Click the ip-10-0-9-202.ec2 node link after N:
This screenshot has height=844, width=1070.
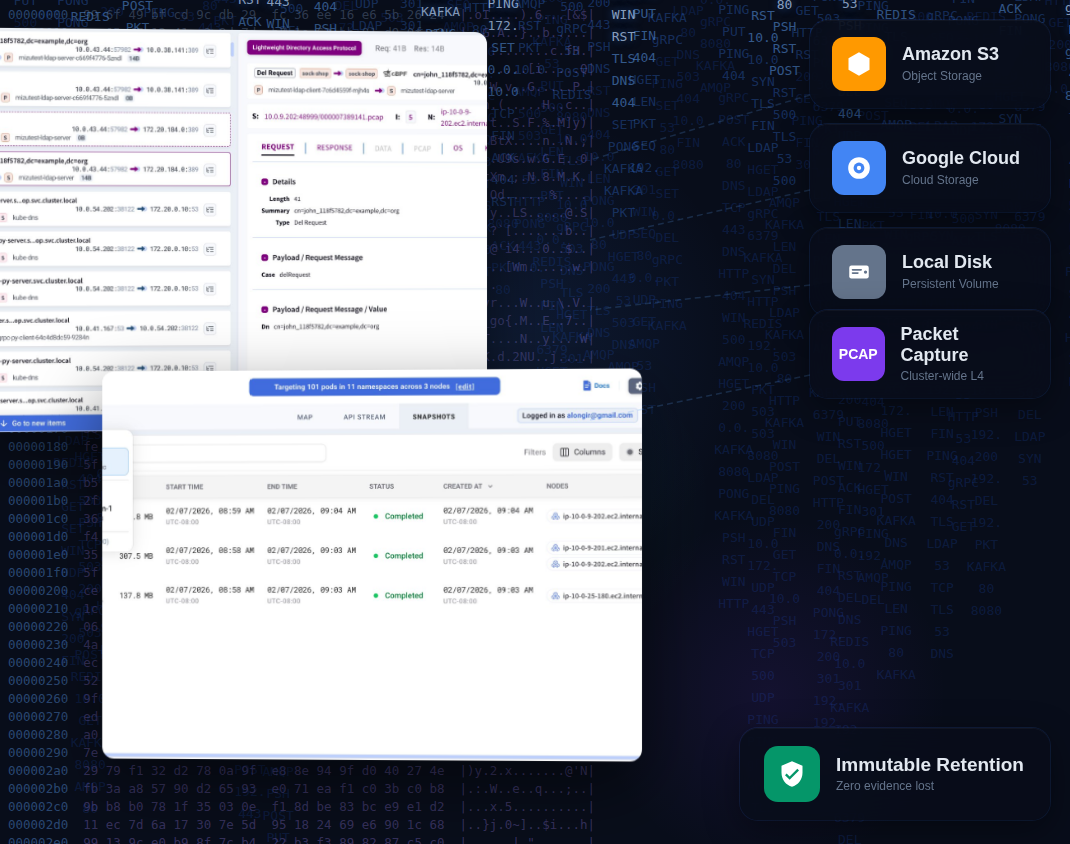[x=463, y=117]
